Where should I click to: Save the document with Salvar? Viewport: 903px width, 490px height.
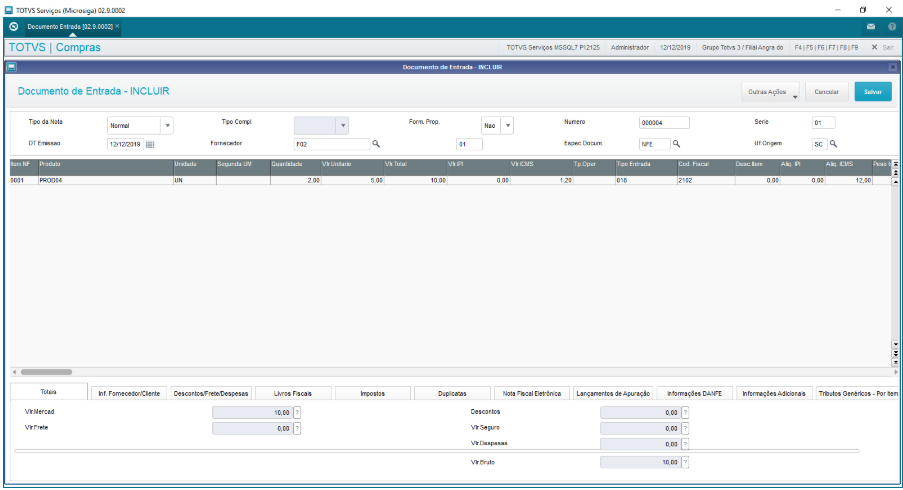[873, 92]
